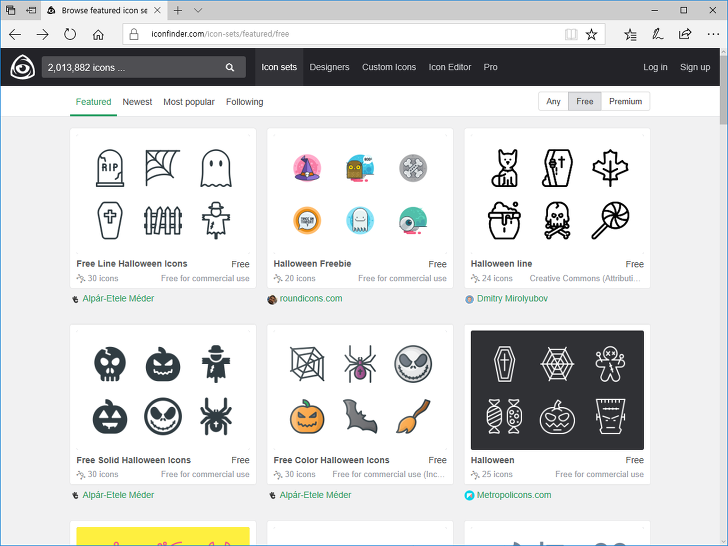Click the web notes pen icon
The height and width of the screenshot is (546, 728).
coord(657,34)
